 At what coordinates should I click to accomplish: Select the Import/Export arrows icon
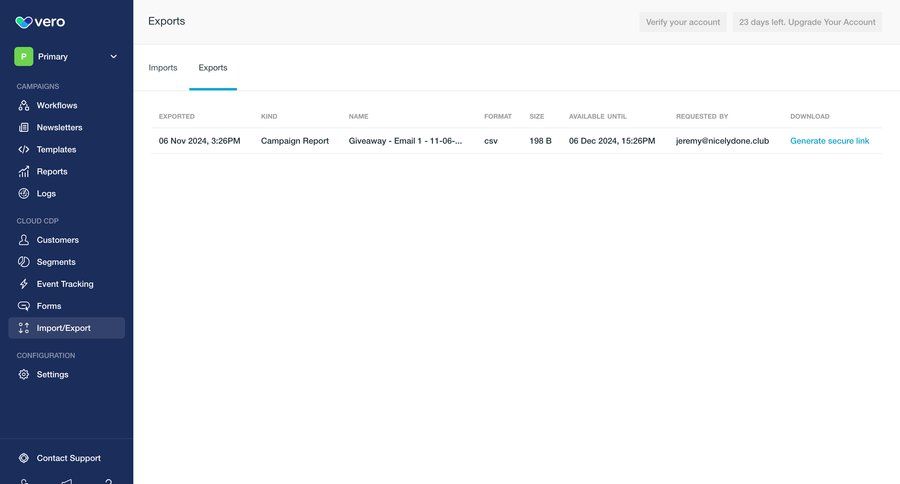pyautogui.click(x=24, y=328)
